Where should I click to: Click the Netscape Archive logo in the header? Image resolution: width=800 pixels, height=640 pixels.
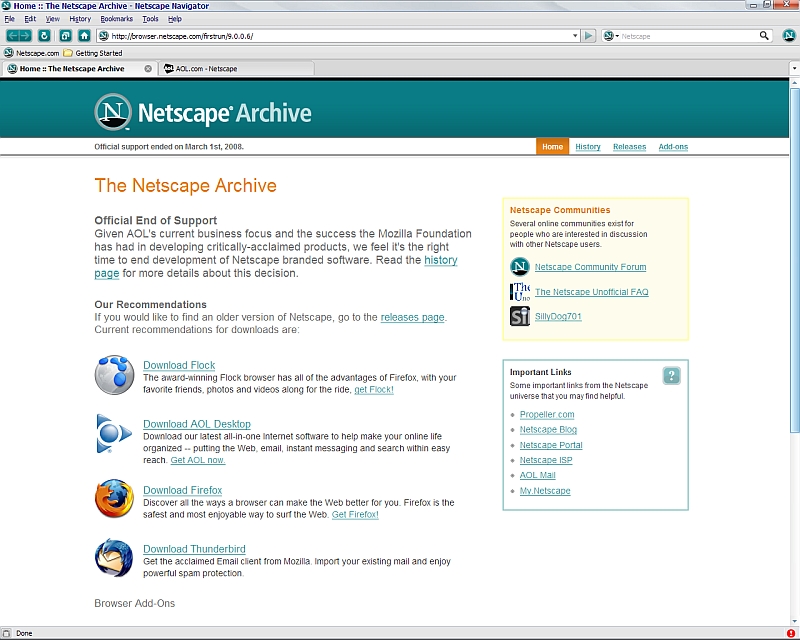203,112
